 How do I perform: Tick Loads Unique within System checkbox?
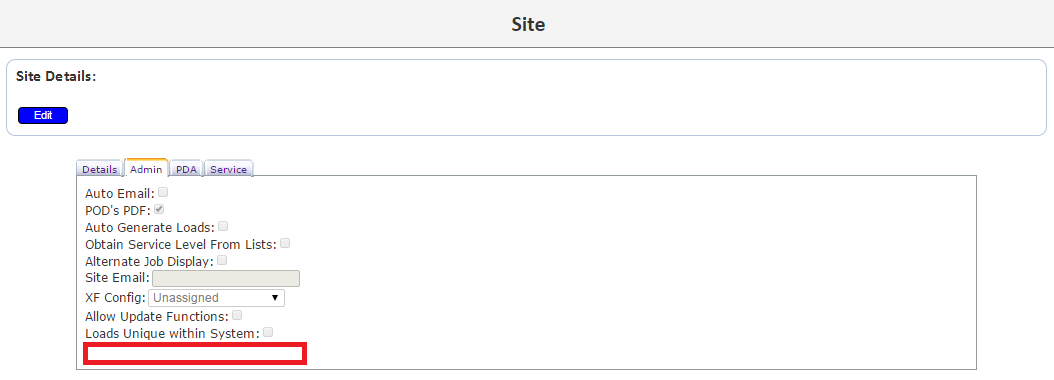click(x=268, y=332)
